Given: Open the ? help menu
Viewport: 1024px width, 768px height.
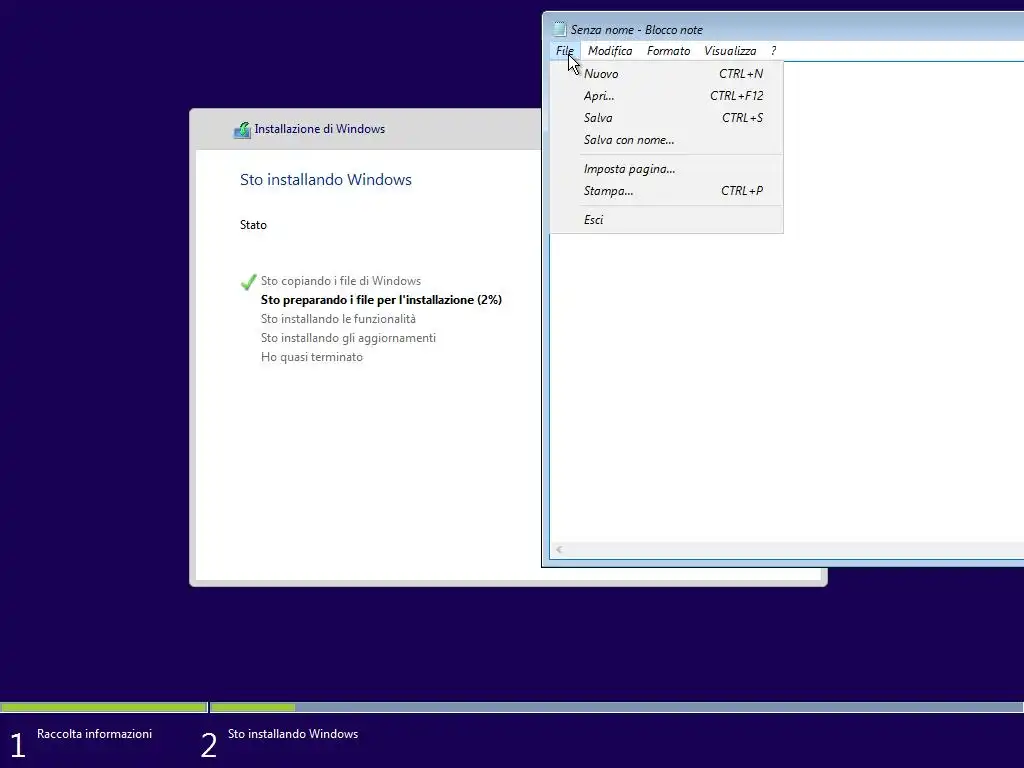Looking at the screenshot, I should 773,51.
